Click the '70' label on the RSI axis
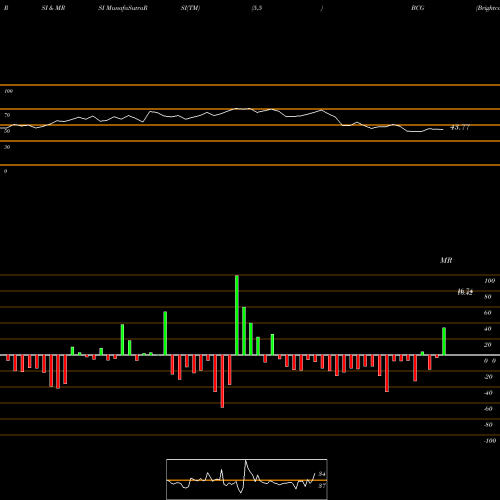The width and height of the screenshot is (500, 500). (7, 115)
